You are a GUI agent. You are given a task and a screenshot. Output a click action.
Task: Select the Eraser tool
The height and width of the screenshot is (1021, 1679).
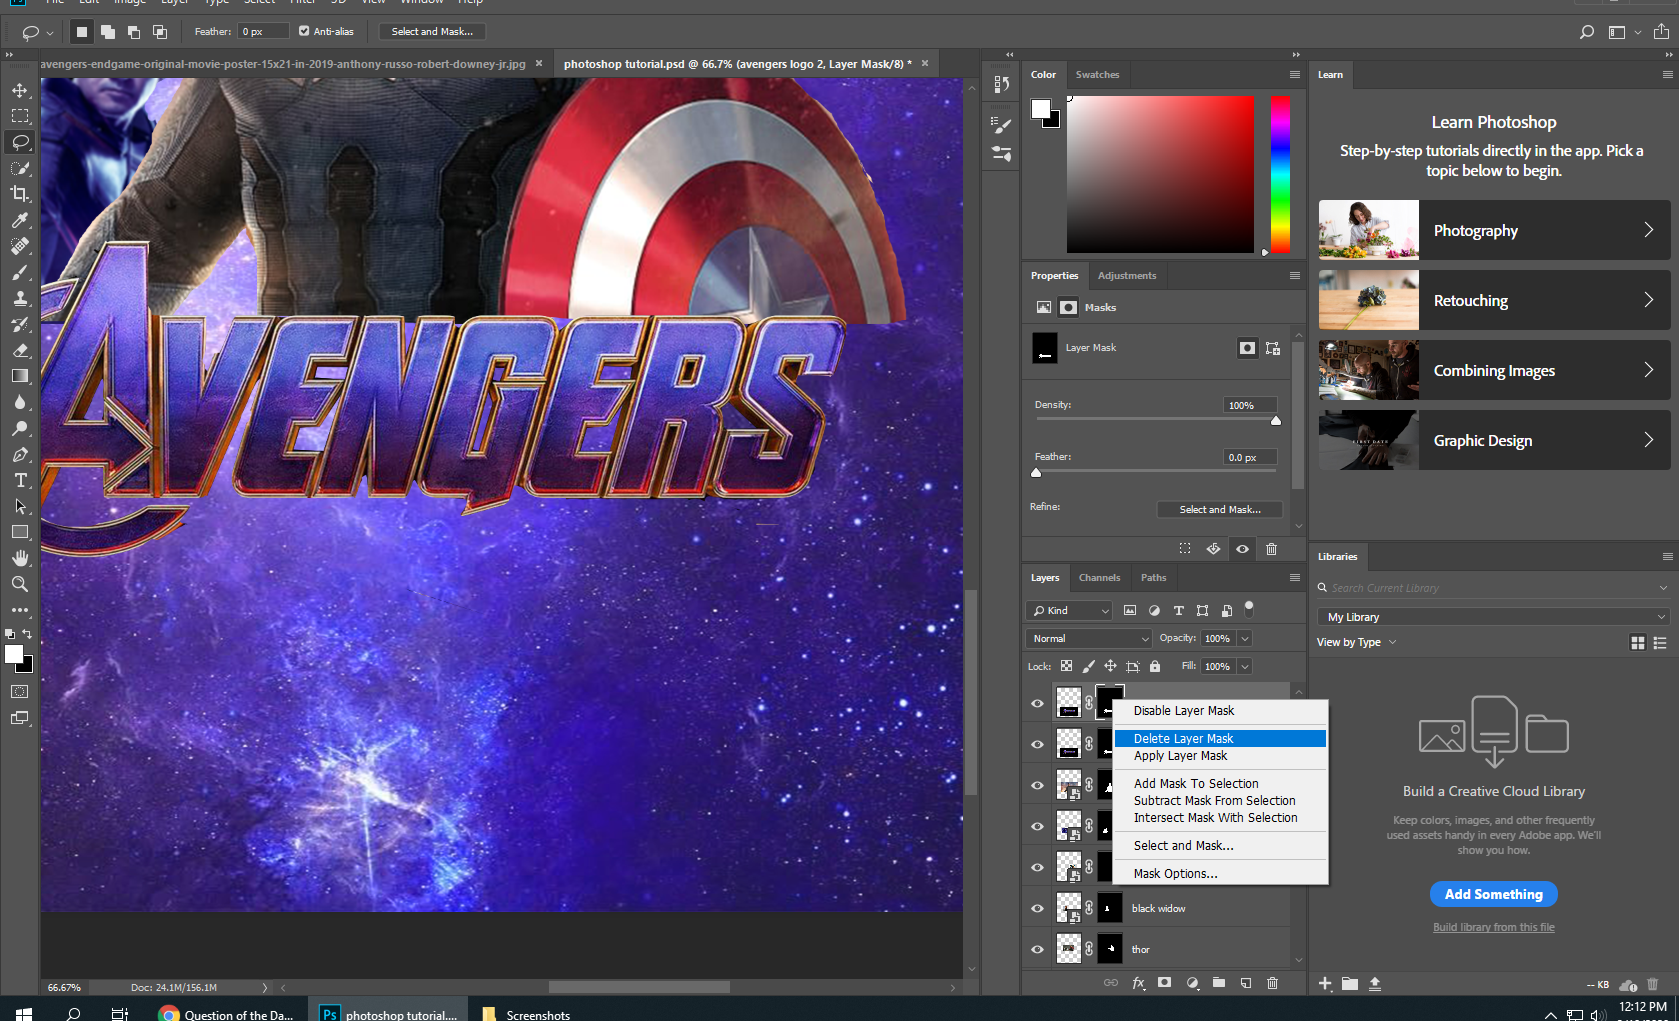(x=20, y=350)
